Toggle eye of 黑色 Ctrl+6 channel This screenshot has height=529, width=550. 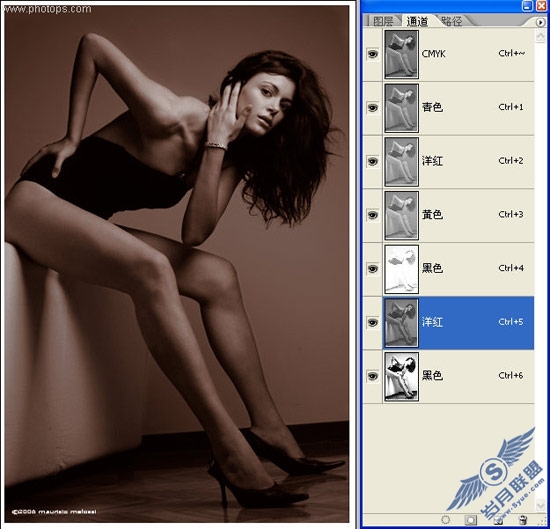click(373, 376)
